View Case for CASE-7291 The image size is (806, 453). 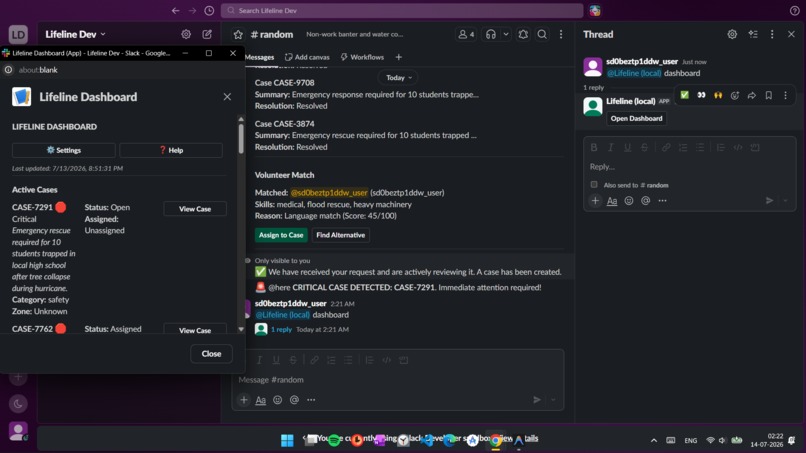[195, 209]
